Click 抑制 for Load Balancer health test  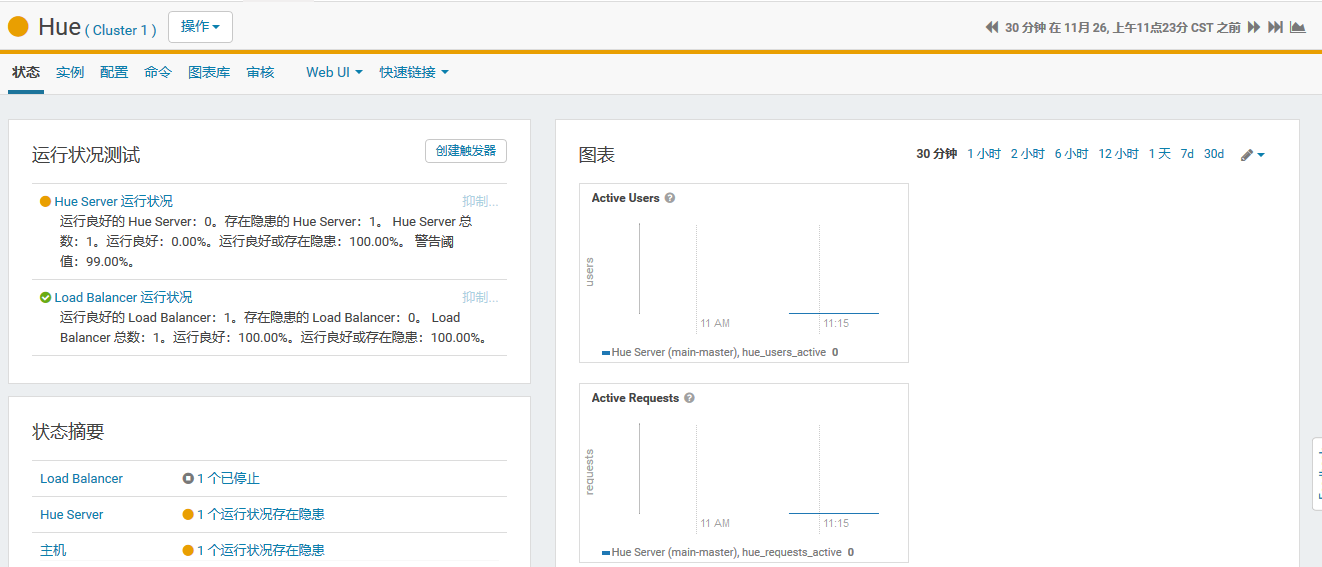(480, 297)
